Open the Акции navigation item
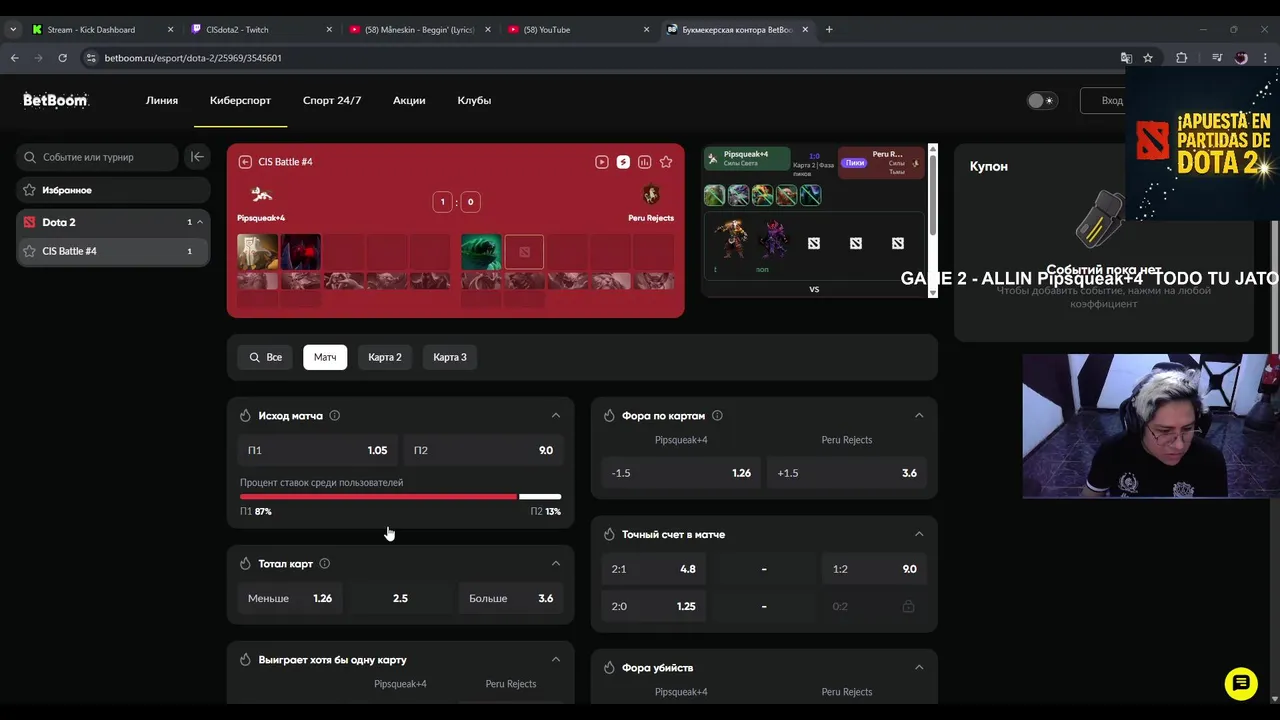This screenshot has width=1280, height=720. (409, 100)
